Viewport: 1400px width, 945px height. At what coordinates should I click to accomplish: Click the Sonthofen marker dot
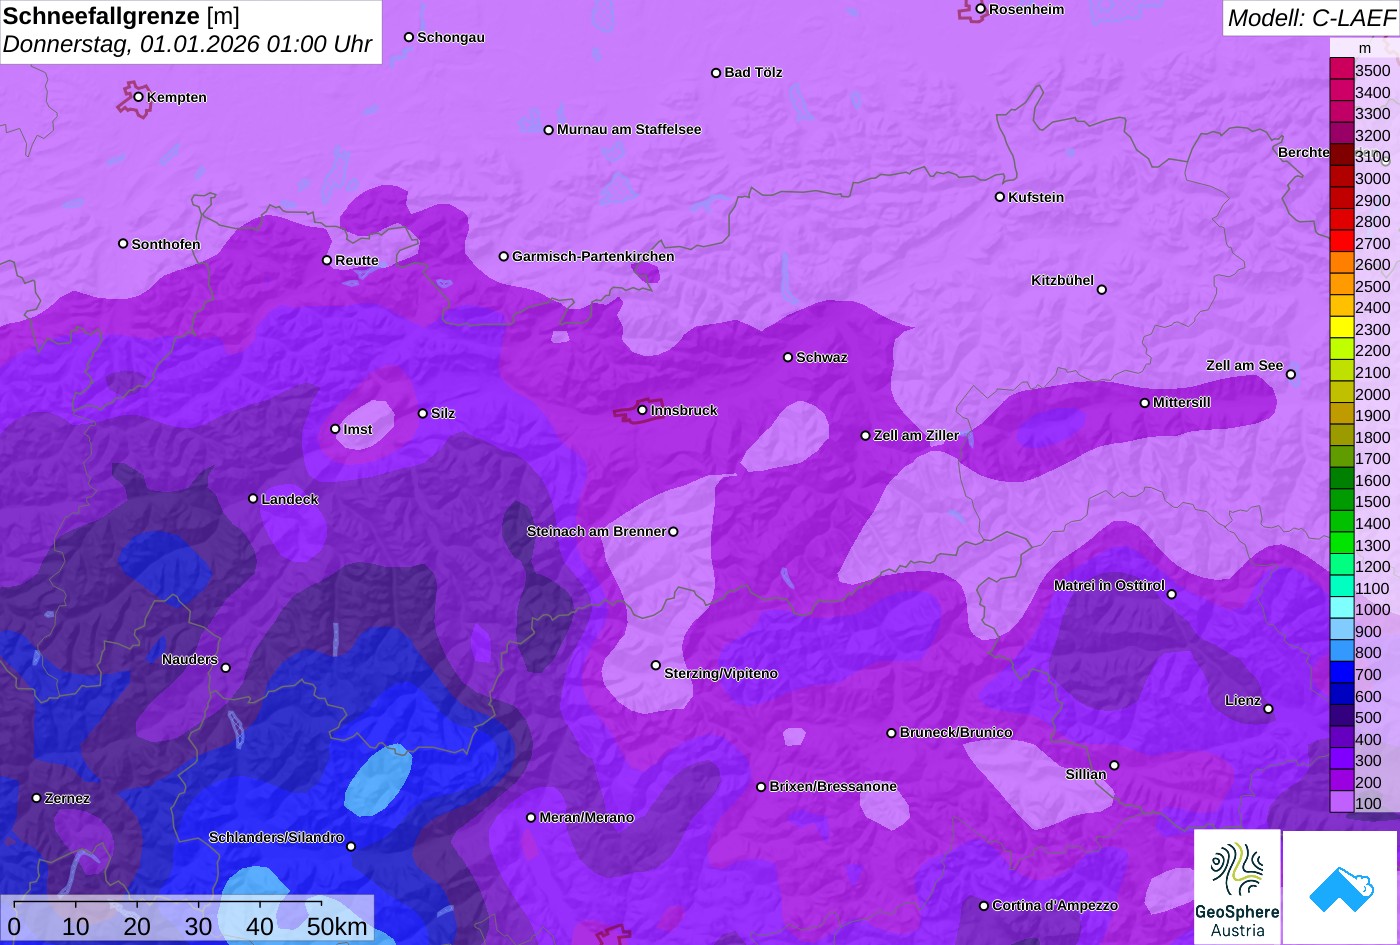(x=123, y=244)
